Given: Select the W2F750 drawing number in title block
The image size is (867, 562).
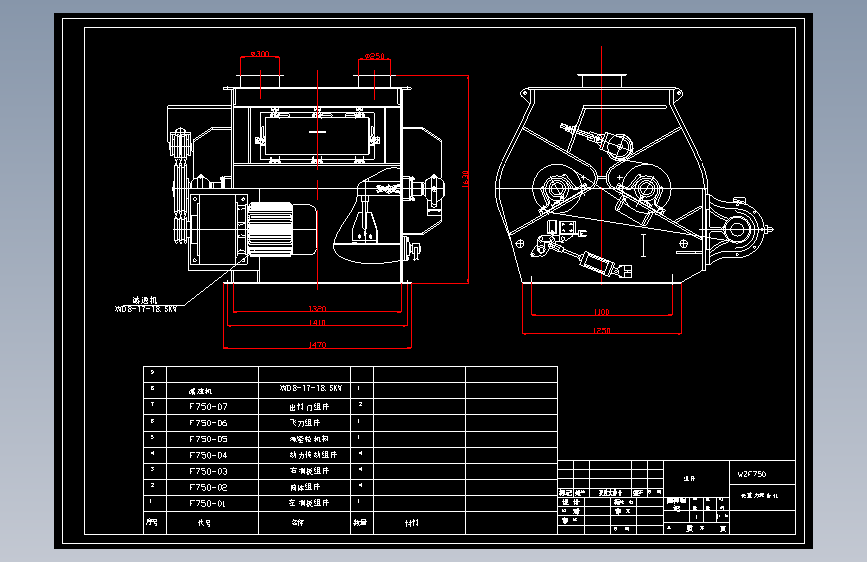Looking at the screenshot, I should coord(752,474).
